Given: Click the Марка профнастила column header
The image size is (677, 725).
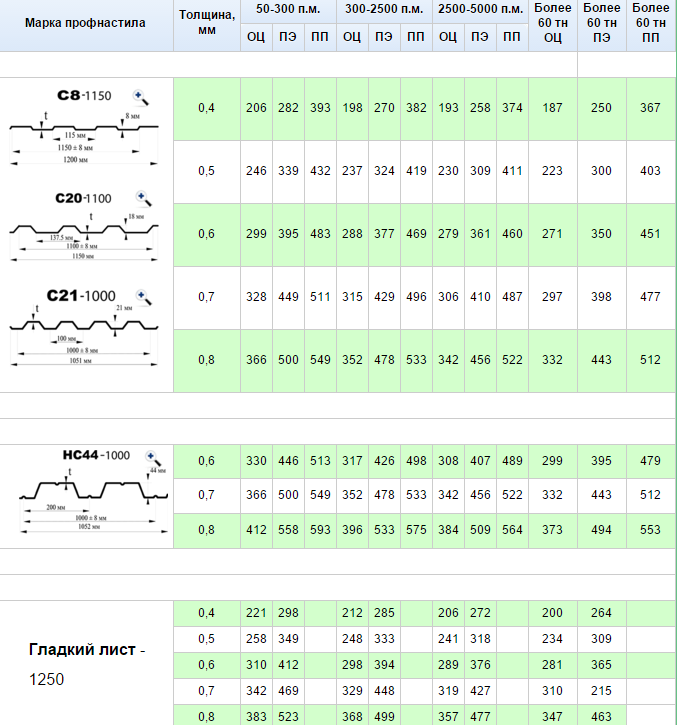Looking at the screenshot, I should [x=85, y=23].
